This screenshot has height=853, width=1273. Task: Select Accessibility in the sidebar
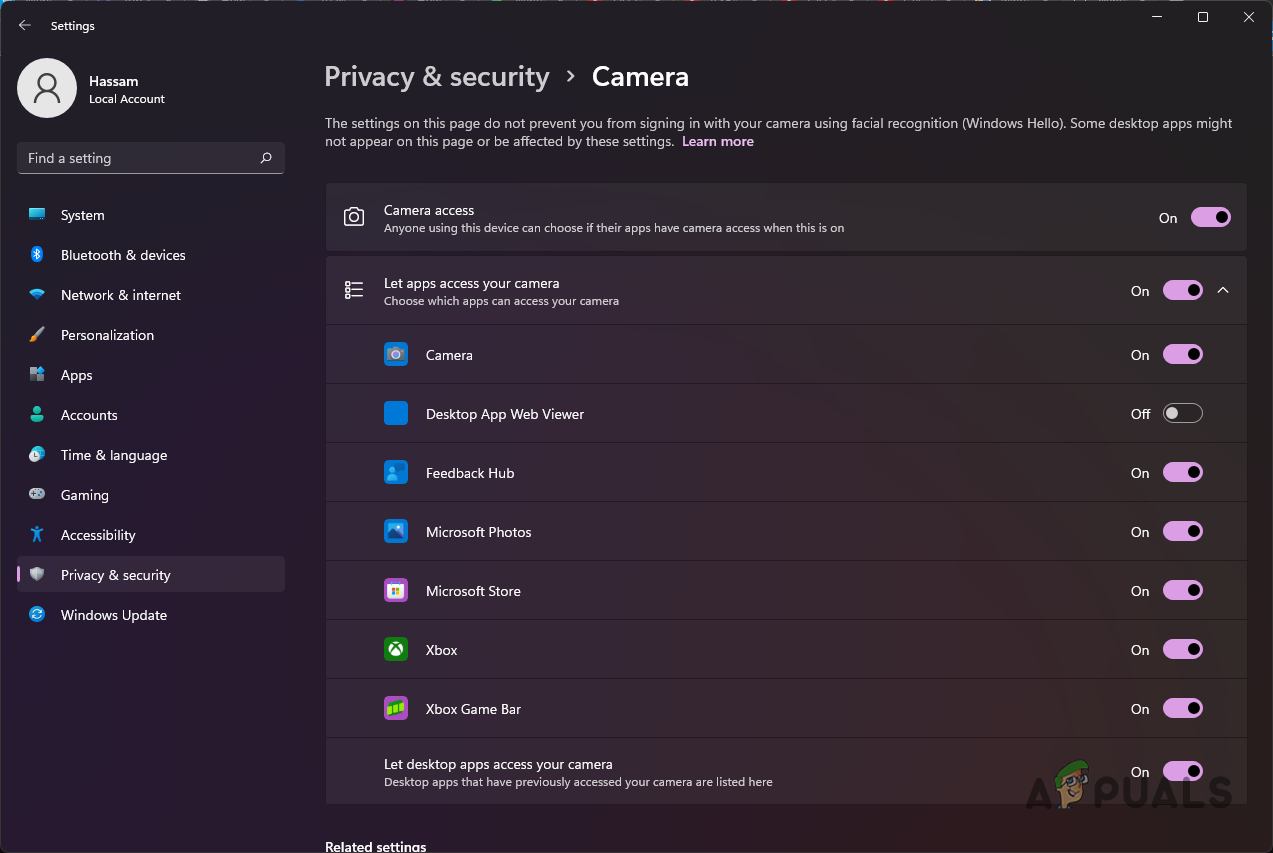(x=99, y=534)
